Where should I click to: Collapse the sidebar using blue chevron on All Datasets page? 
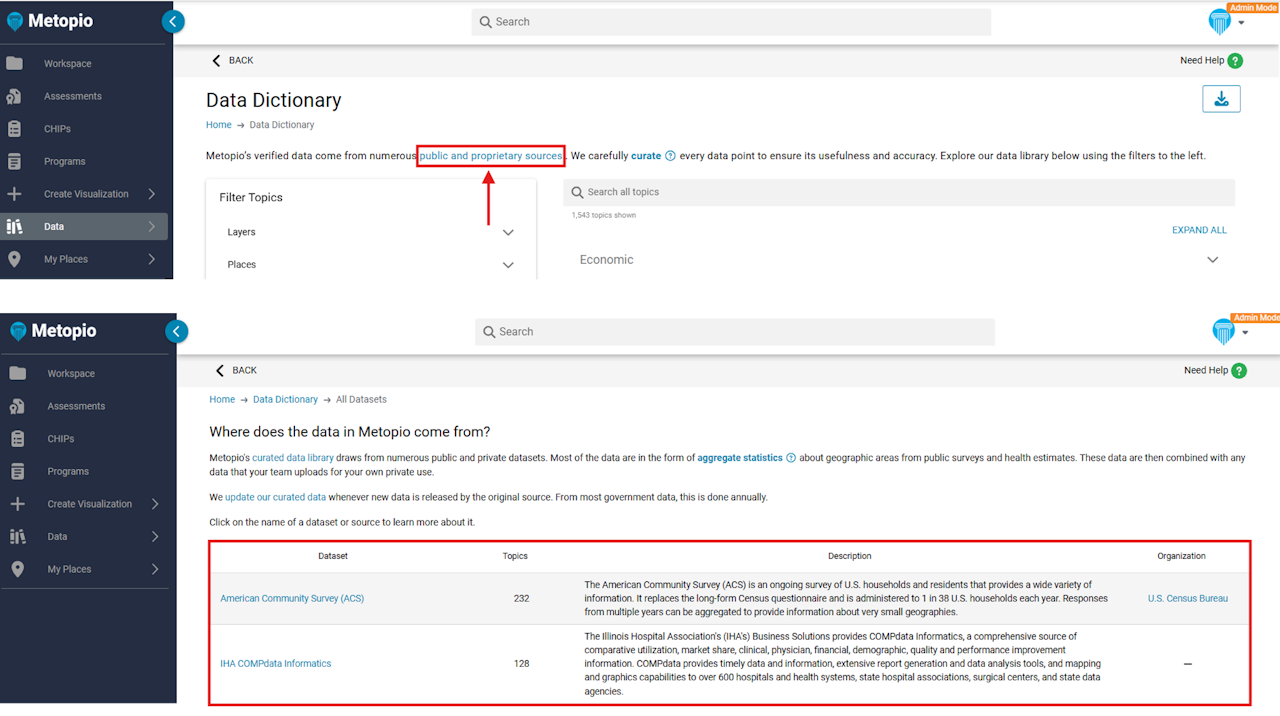(177, 331)
